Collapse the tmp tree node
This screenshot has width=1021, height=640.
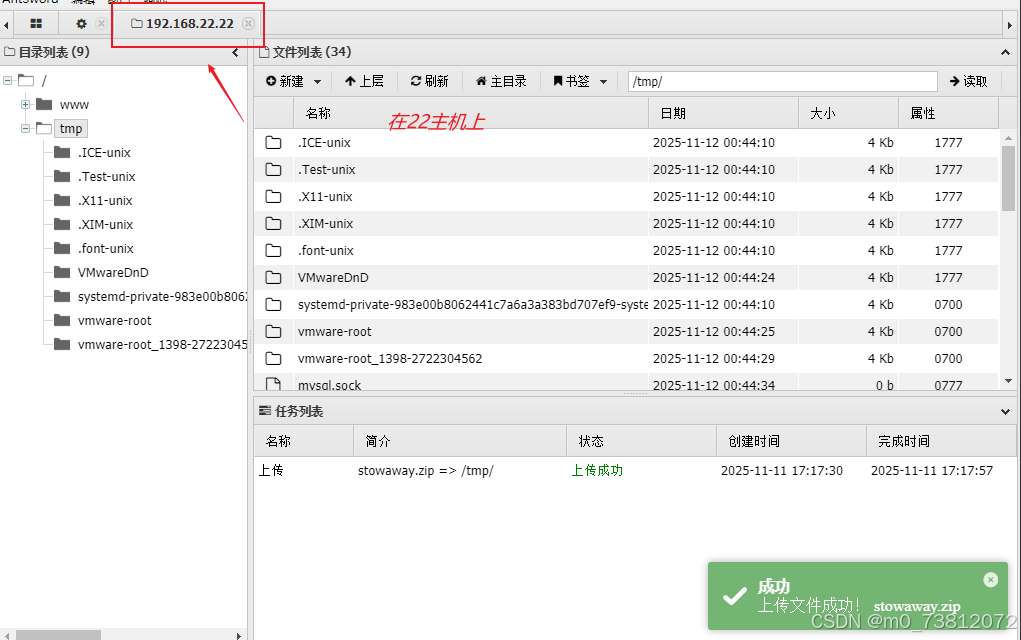(x=25, y=128)
